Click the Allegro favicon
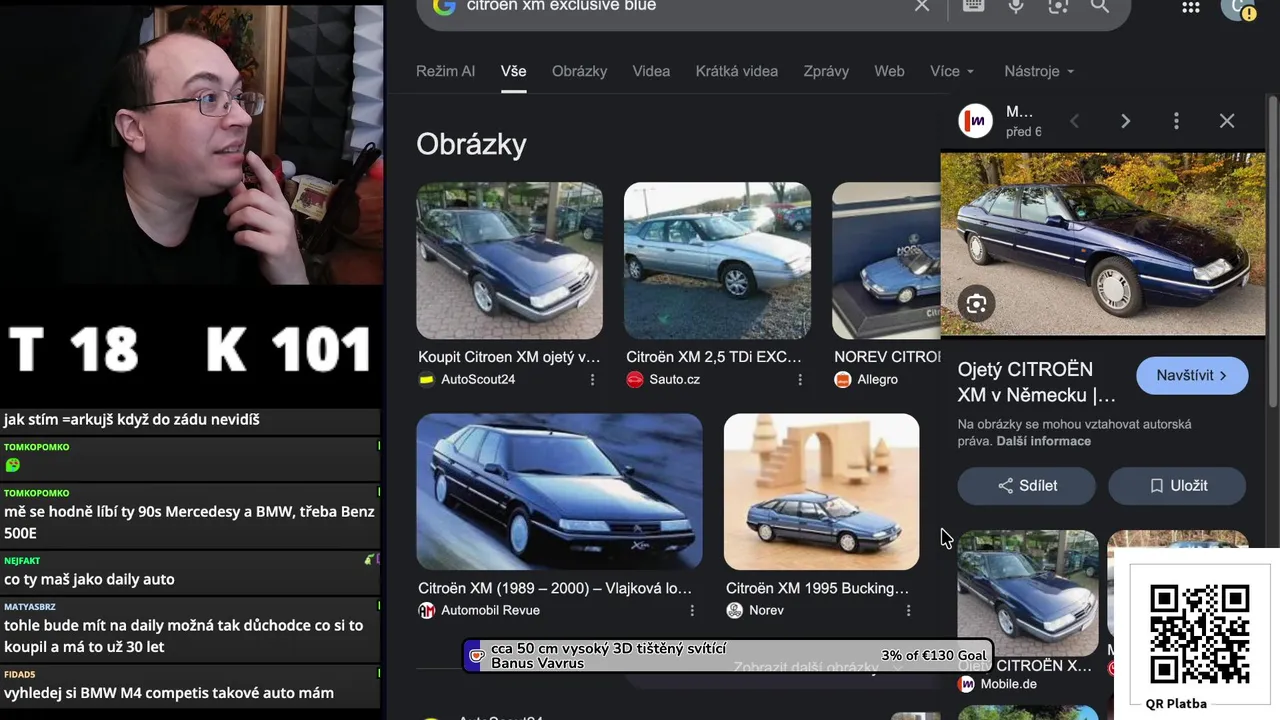 click(843, 380)
